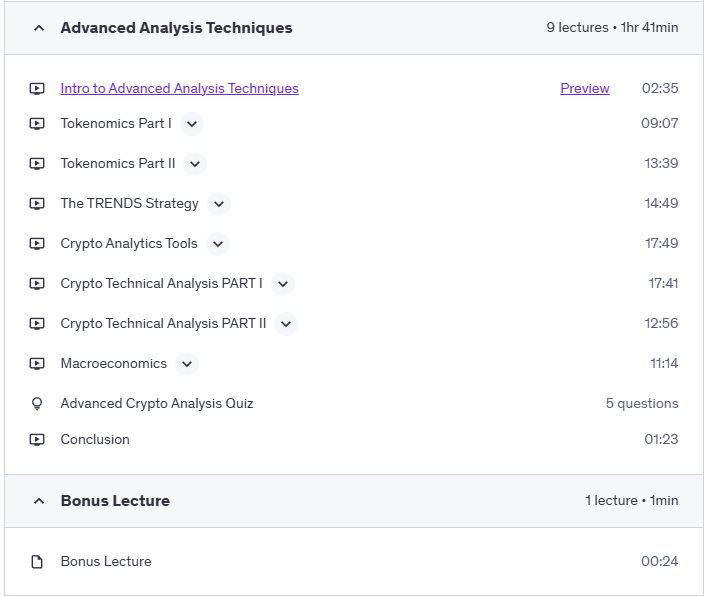
Task: Expand Tokenomics Part II details chevron
Action: tap(195, 164)
